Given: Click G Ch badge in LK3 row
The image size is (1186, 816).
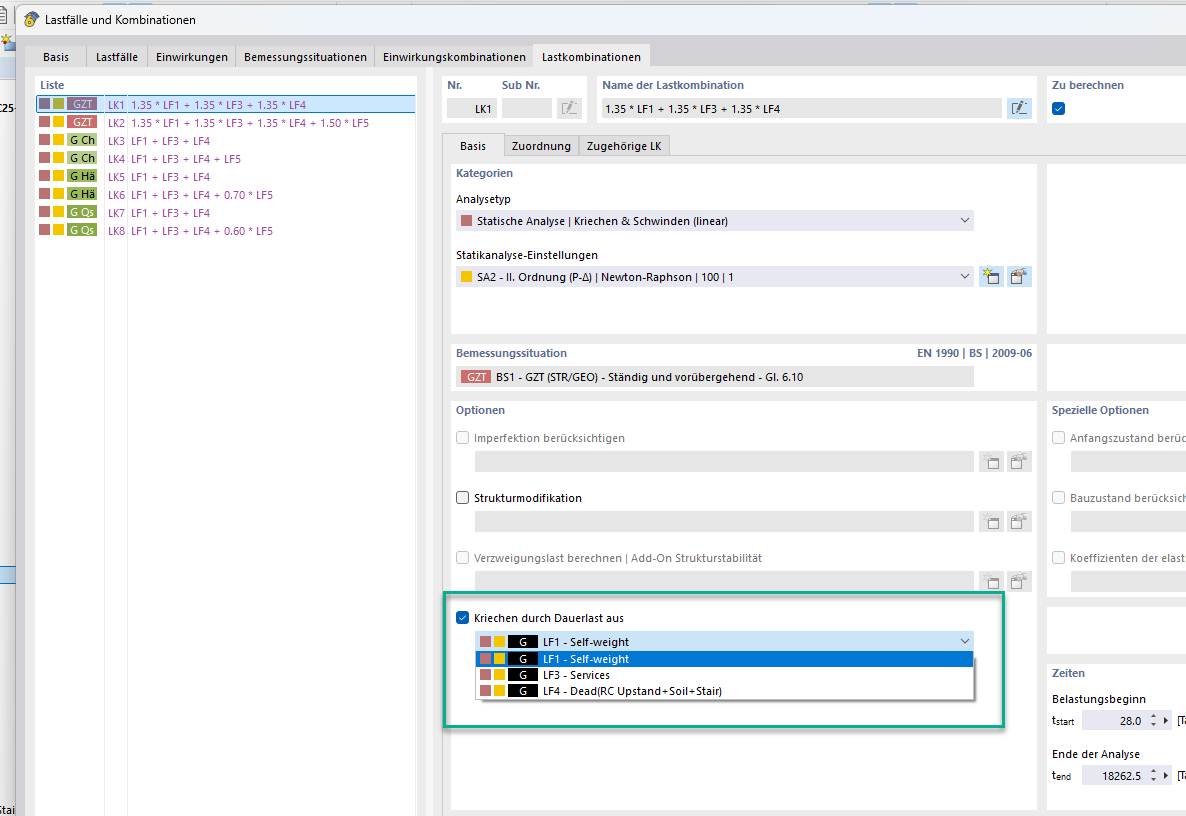Looking at the screenshot, I should pyautogui.click(x=82, y=141).
